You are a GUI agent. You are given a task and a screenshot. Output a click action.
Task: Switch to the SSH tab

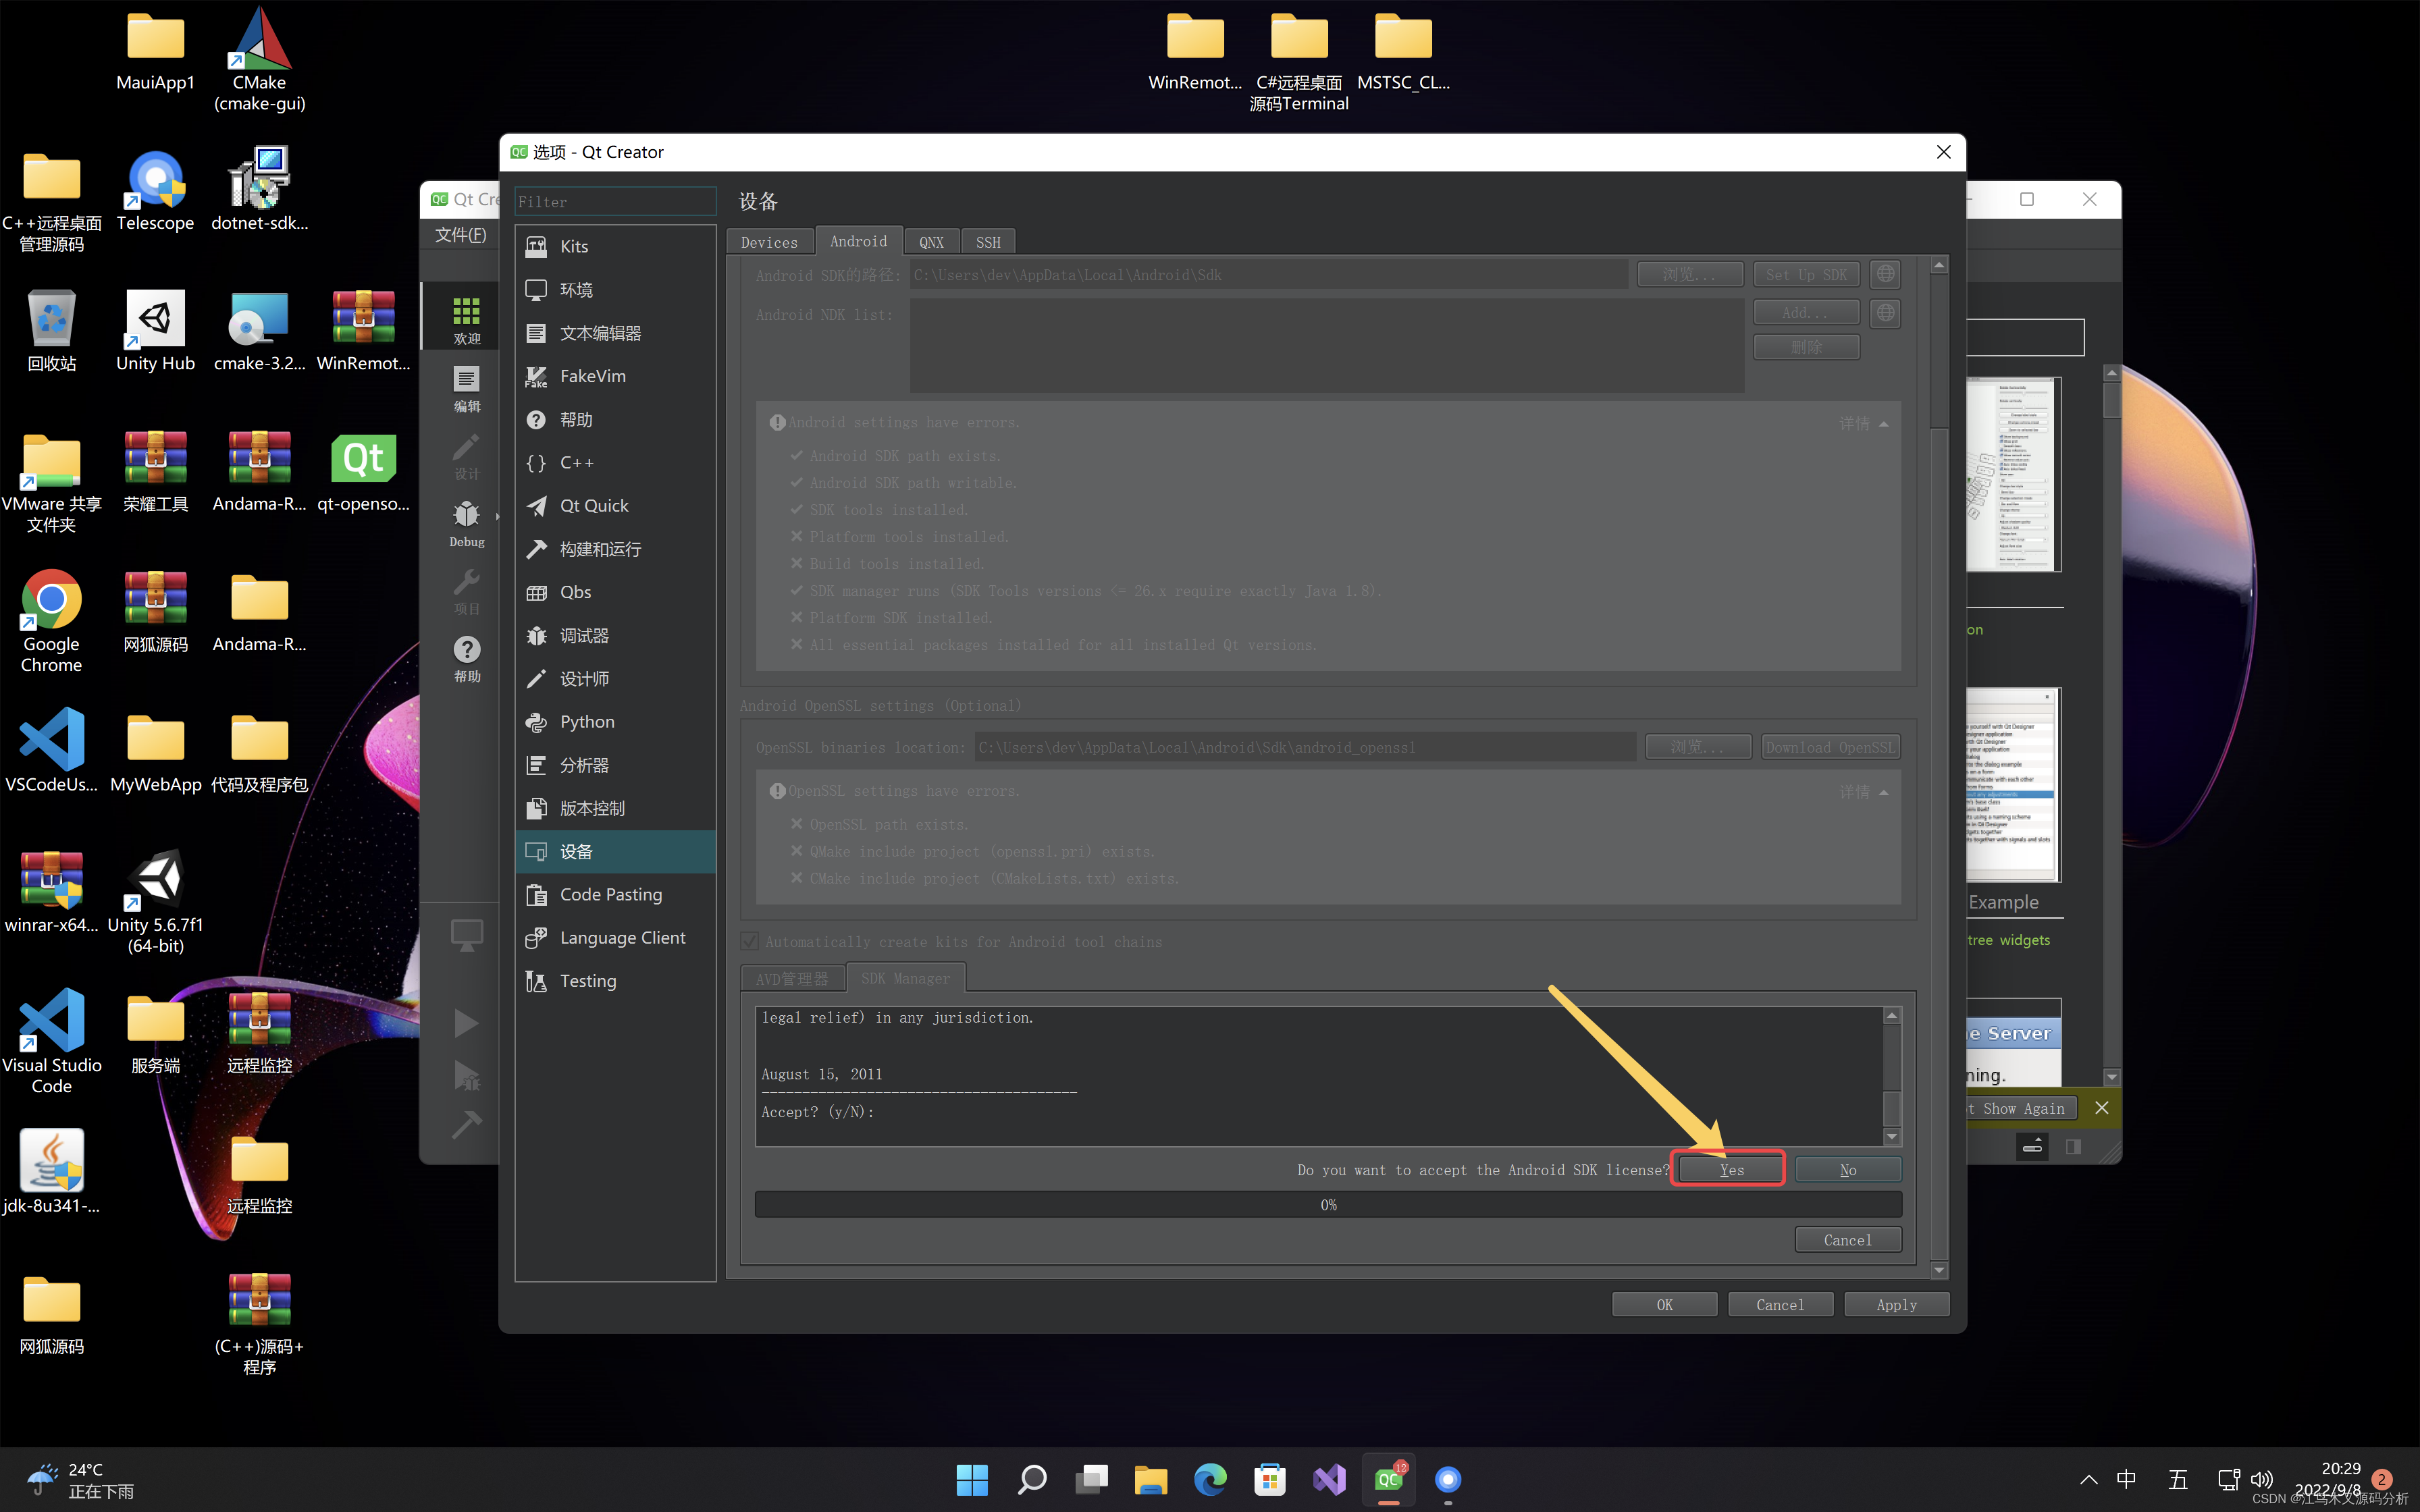pos(987,242)
